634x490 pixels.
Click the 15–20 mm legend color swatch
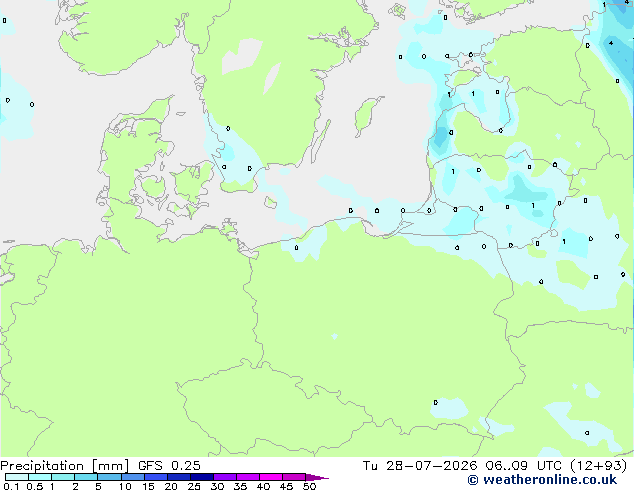156,477
